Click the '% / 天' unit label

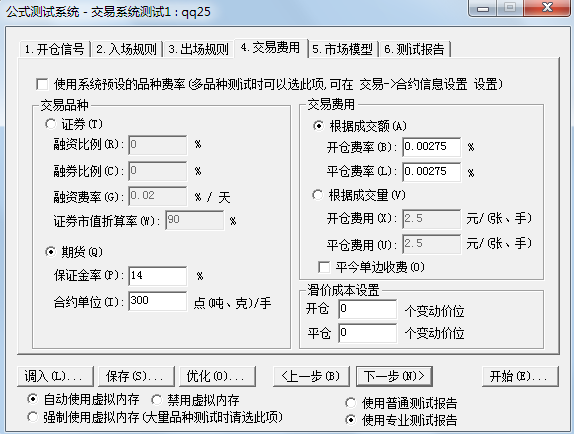[x=212, y=198]
